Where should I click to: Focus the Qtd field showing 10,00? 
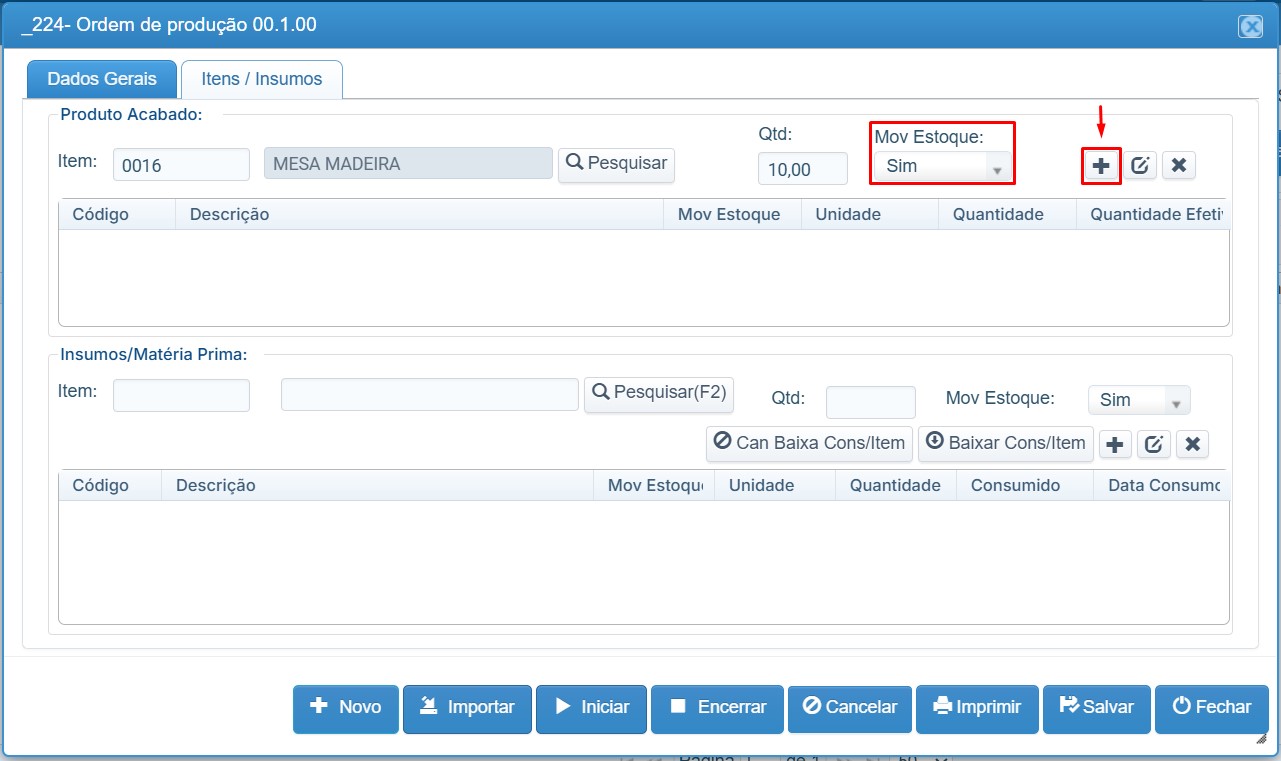coord(803,168)
